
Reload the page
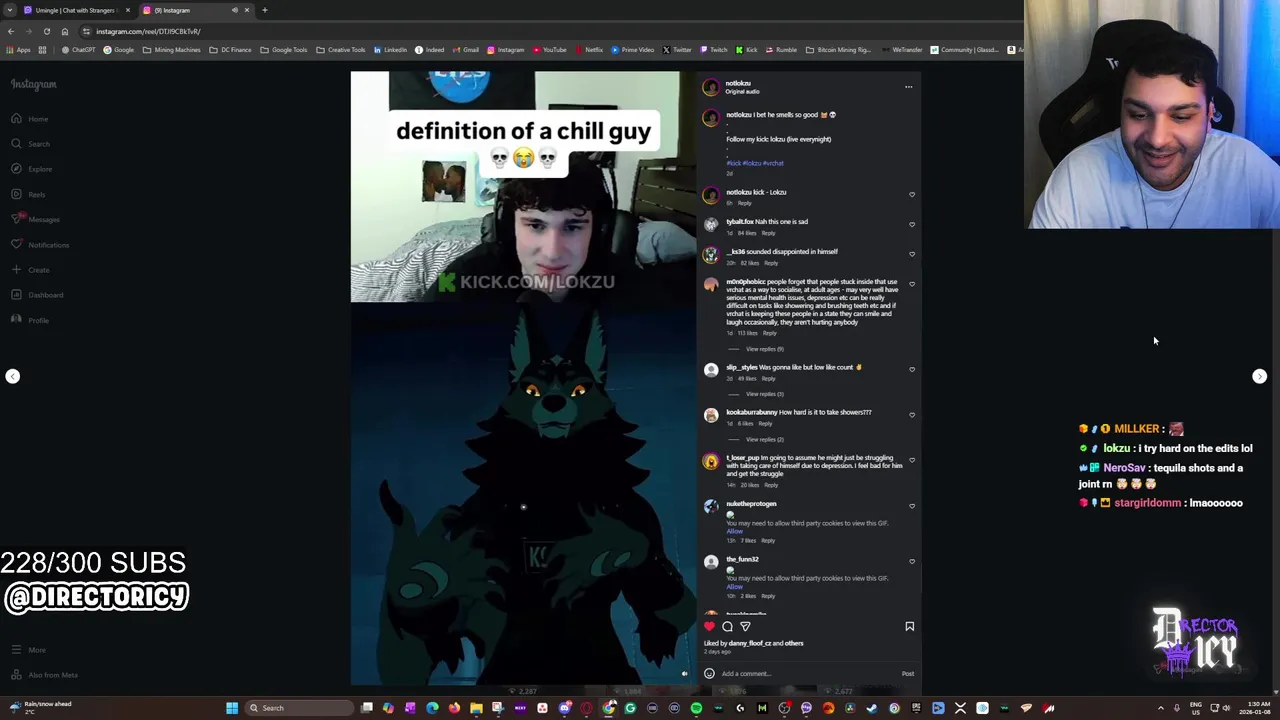[46, 31]
